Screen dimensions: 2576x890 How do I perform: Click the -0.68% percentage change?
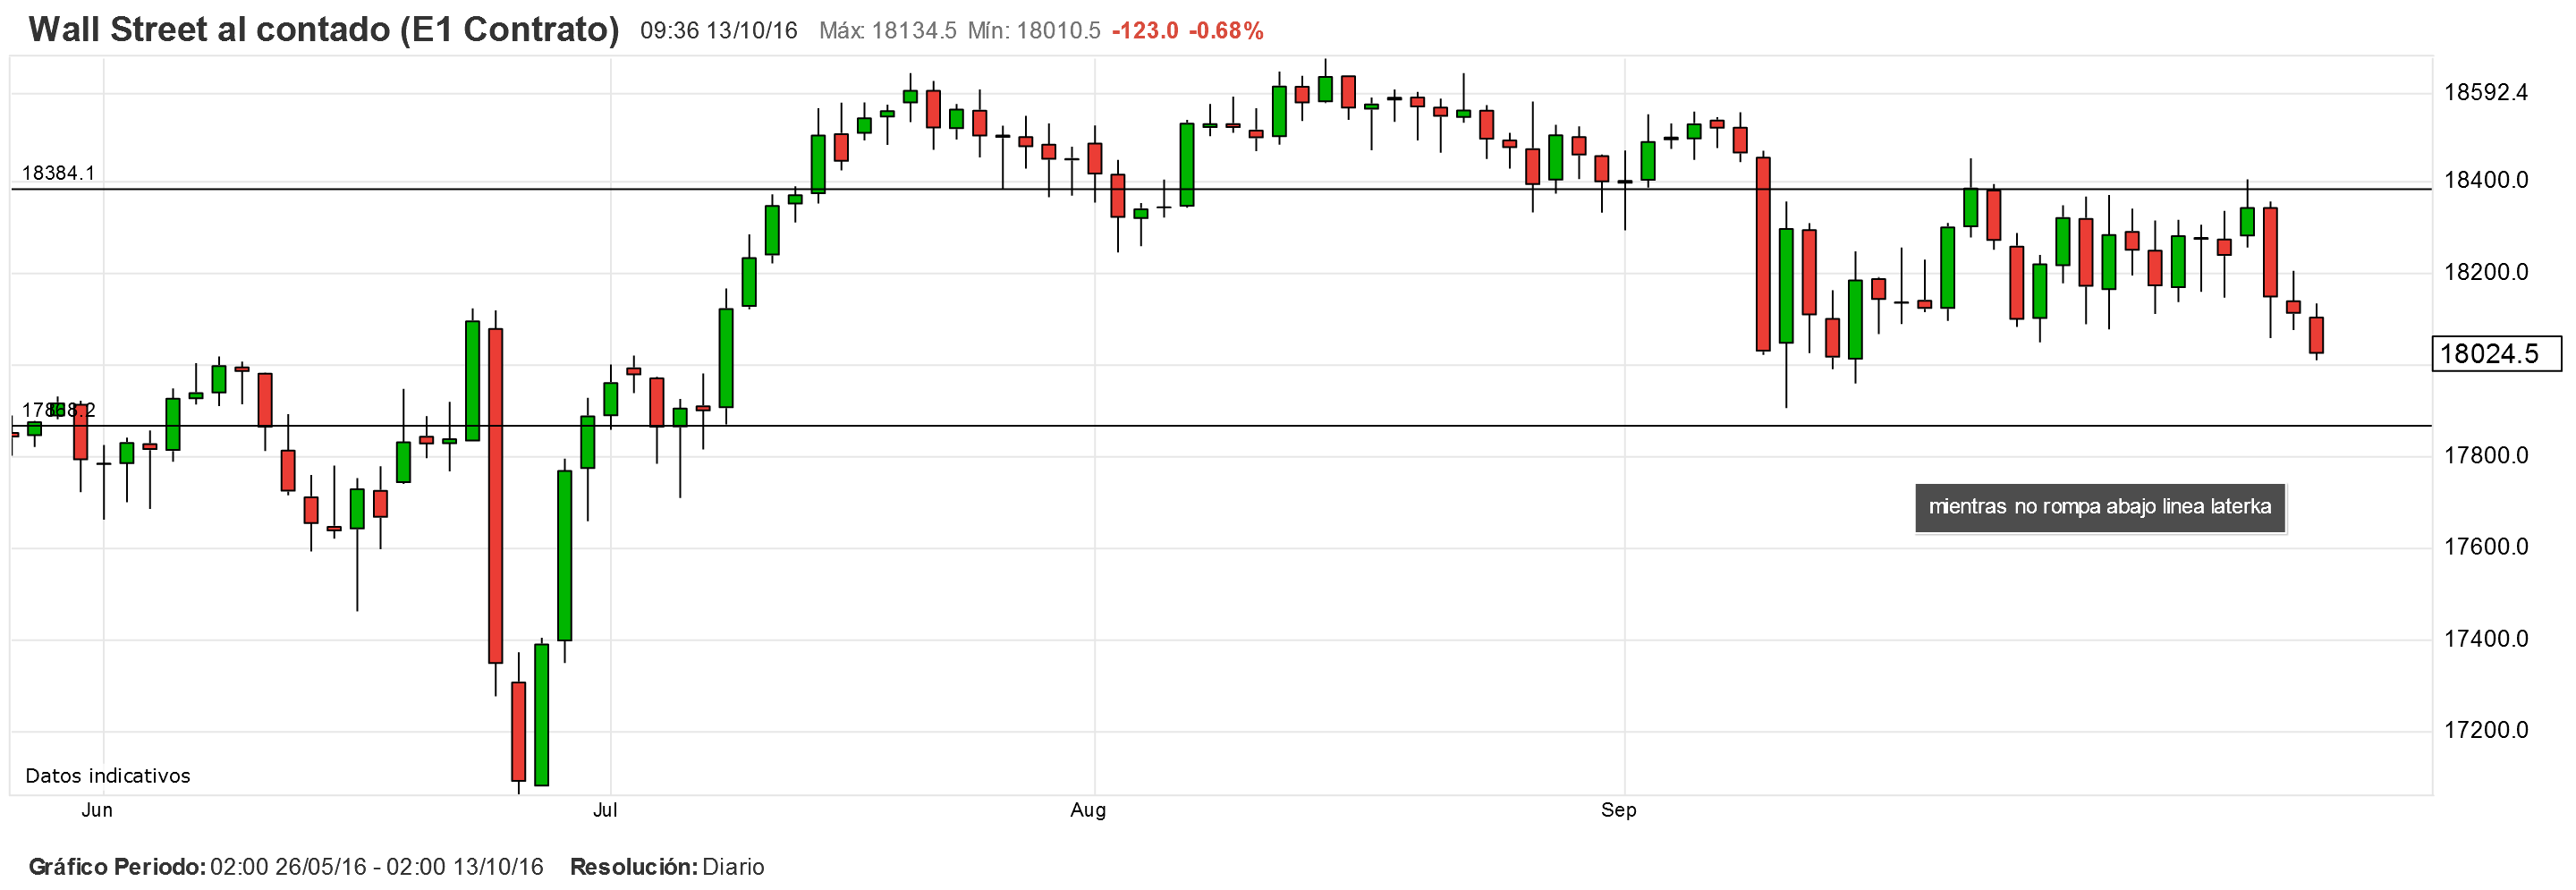1226,31
